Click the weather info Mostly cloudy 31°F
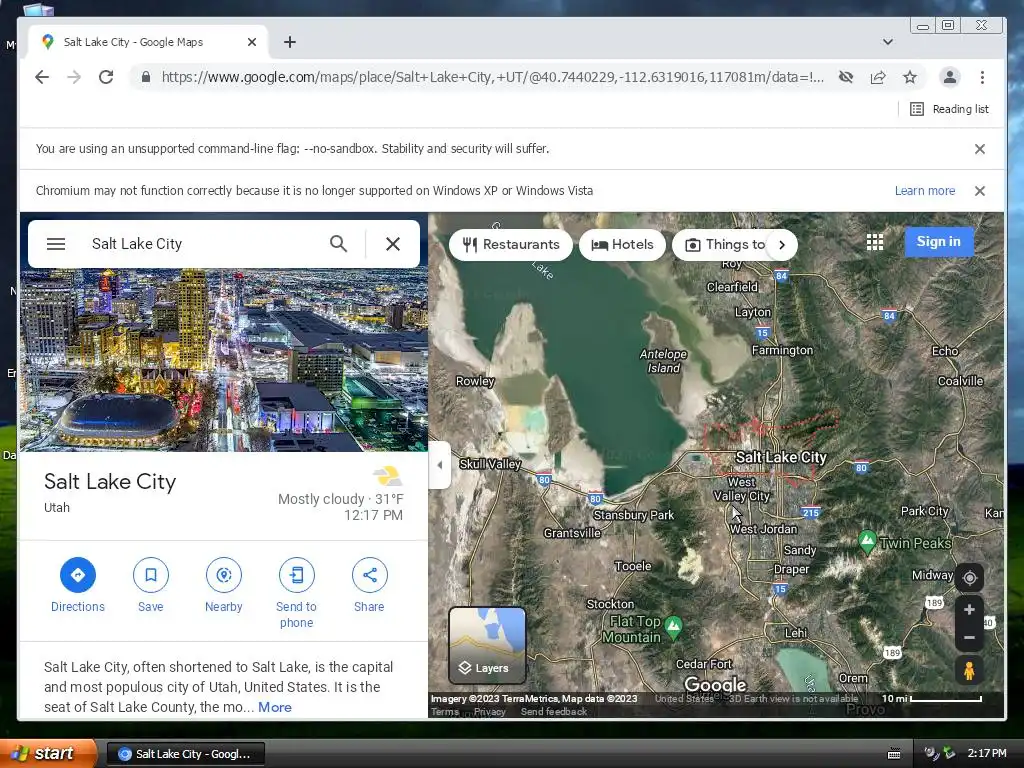The width and height of the screenshot is (1024, 768). click(x=340, y=500)
